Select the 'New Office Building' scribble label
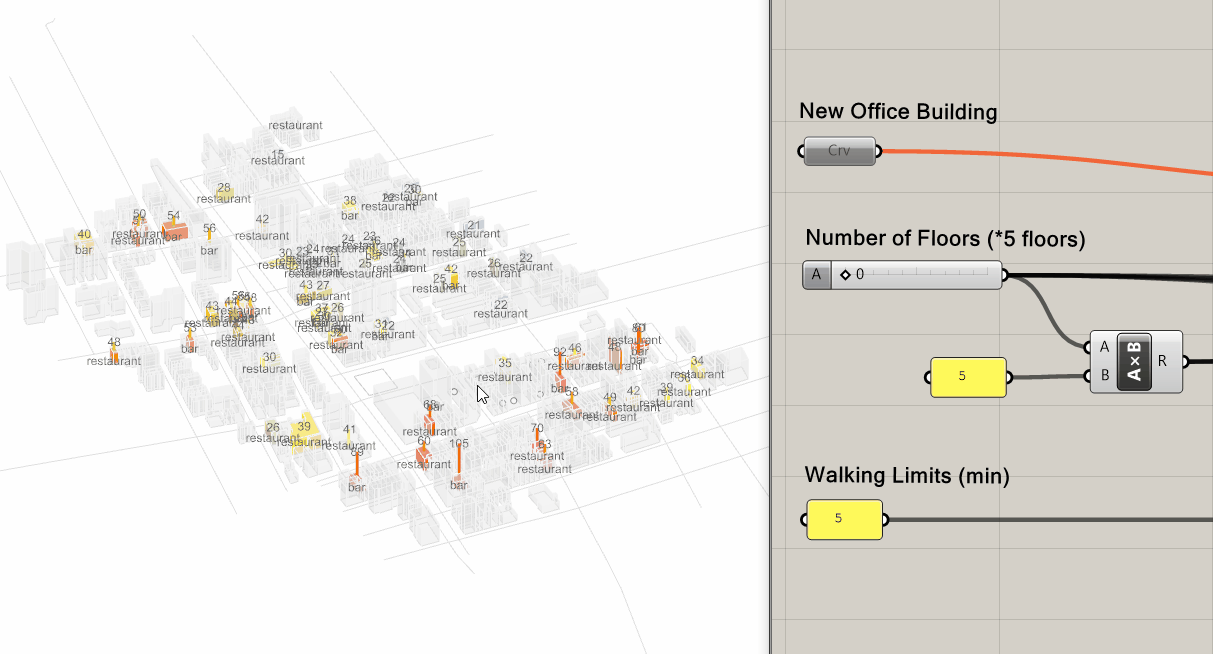 (x=898, y=111)
